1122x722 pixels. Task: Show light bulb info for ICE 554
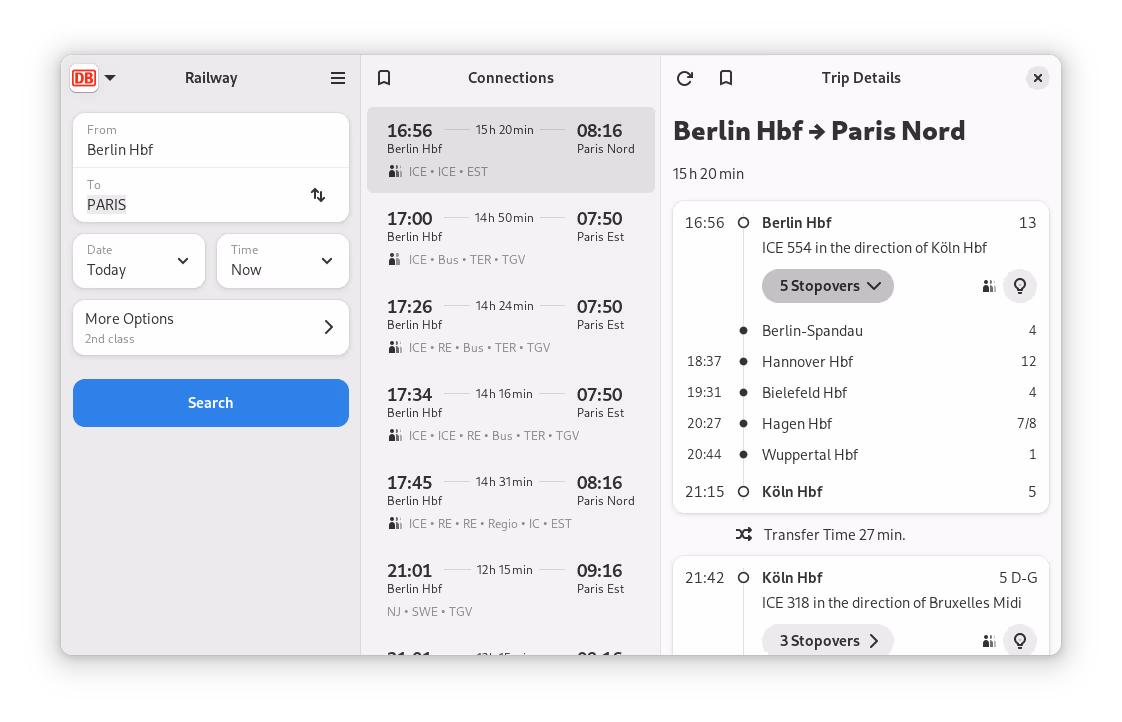pos(1020,286)
